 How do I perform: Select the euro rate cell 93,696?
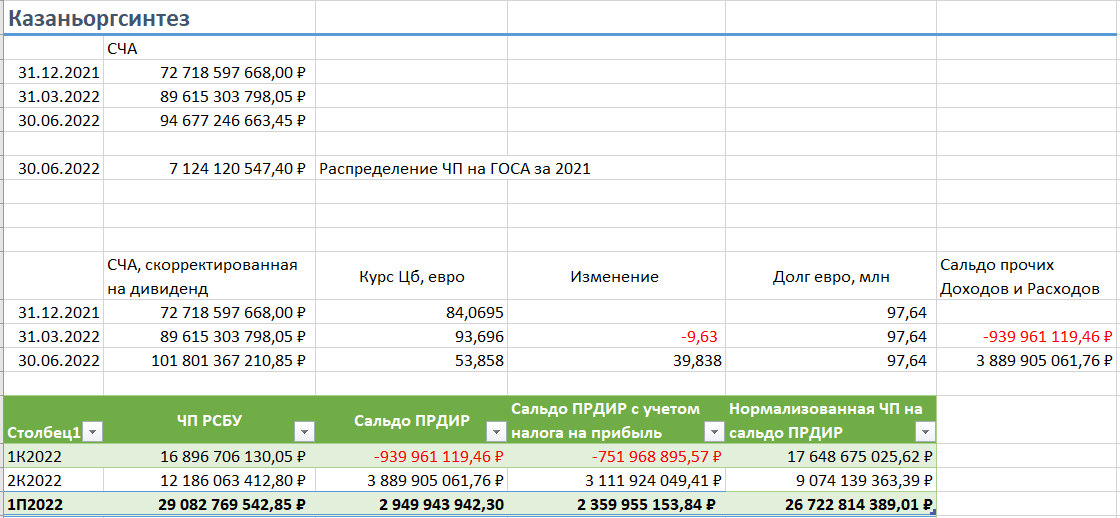(x=411, y=337)
